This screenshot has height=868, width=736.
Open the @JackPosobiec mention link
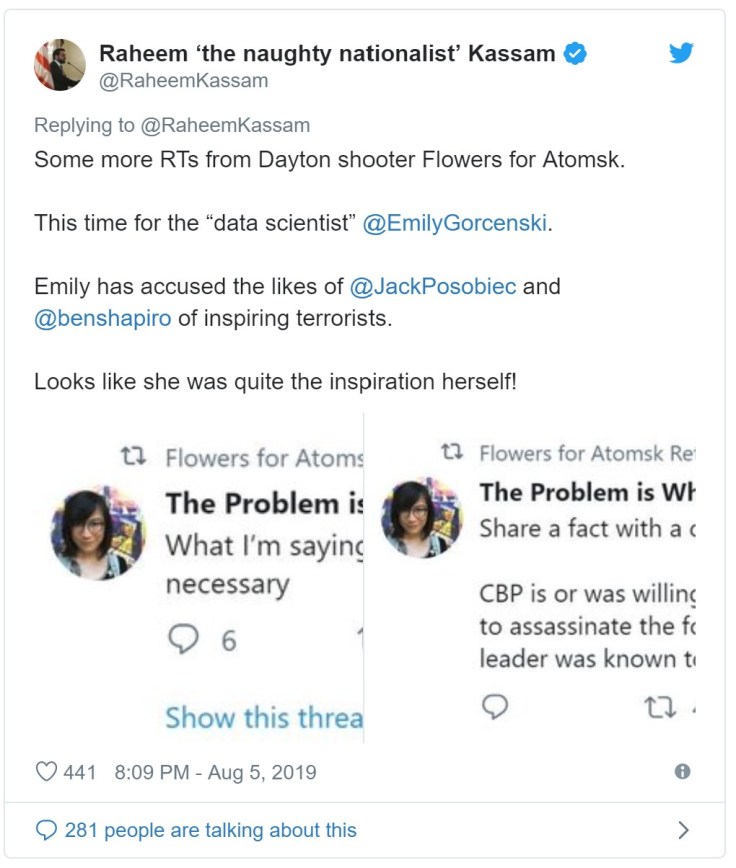click(433, 287)
